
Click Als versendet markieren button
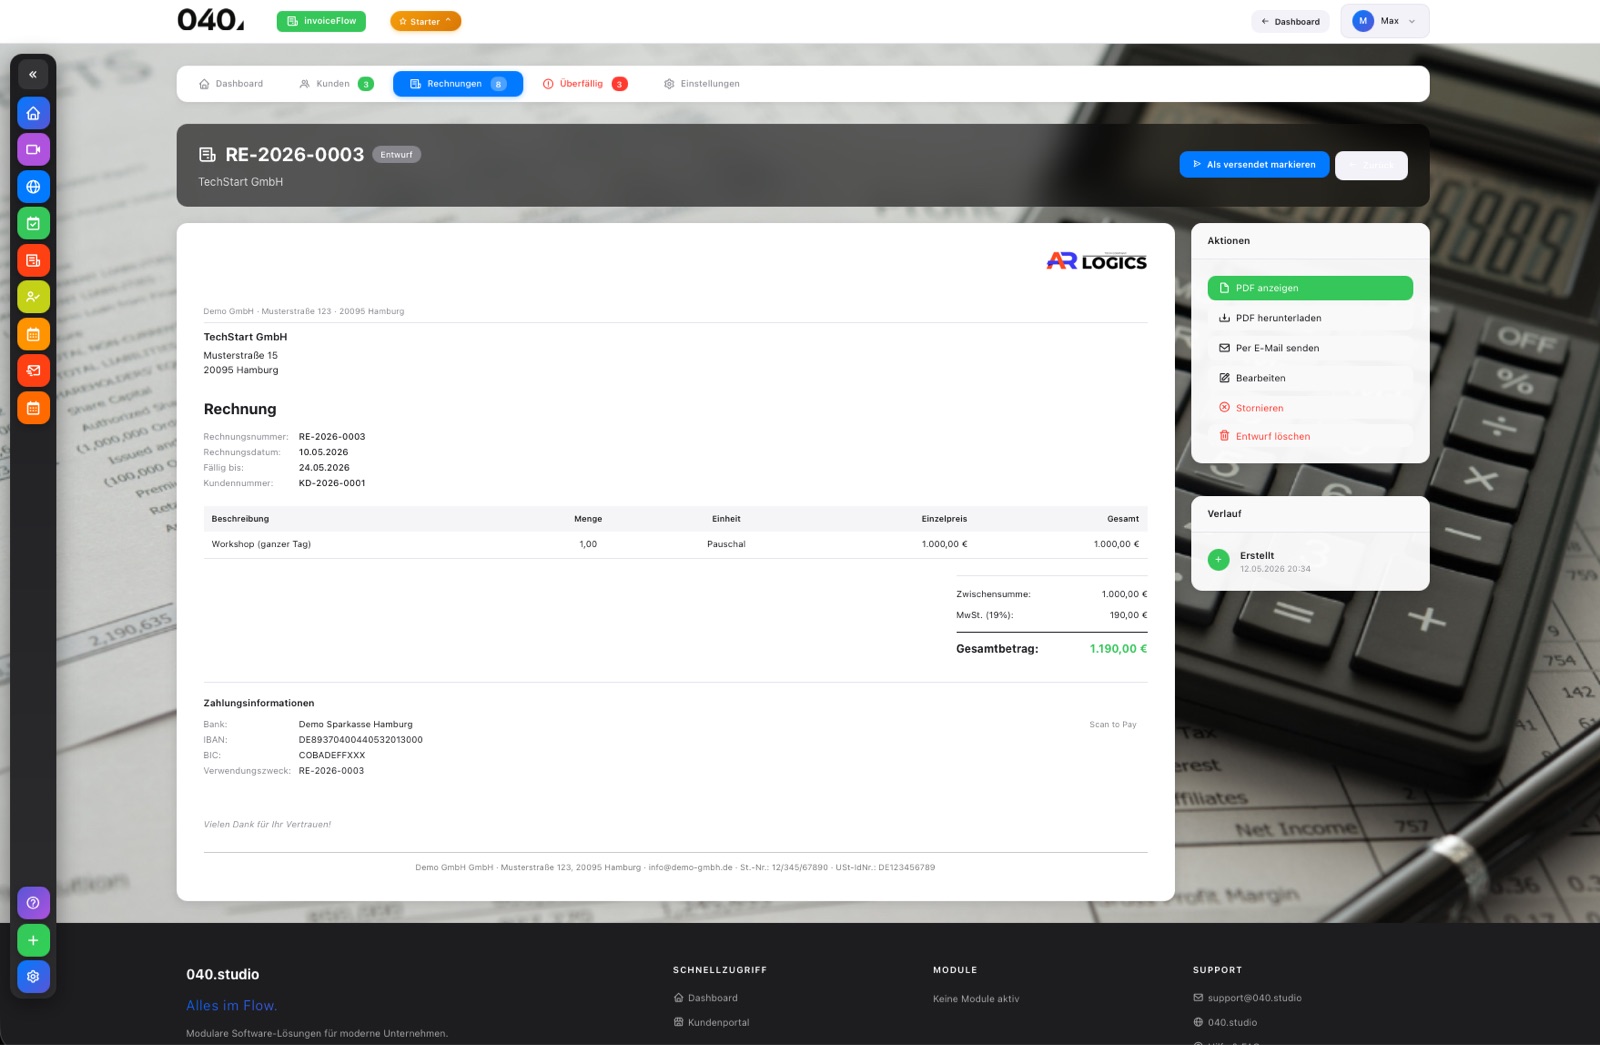pos(1254,165)
